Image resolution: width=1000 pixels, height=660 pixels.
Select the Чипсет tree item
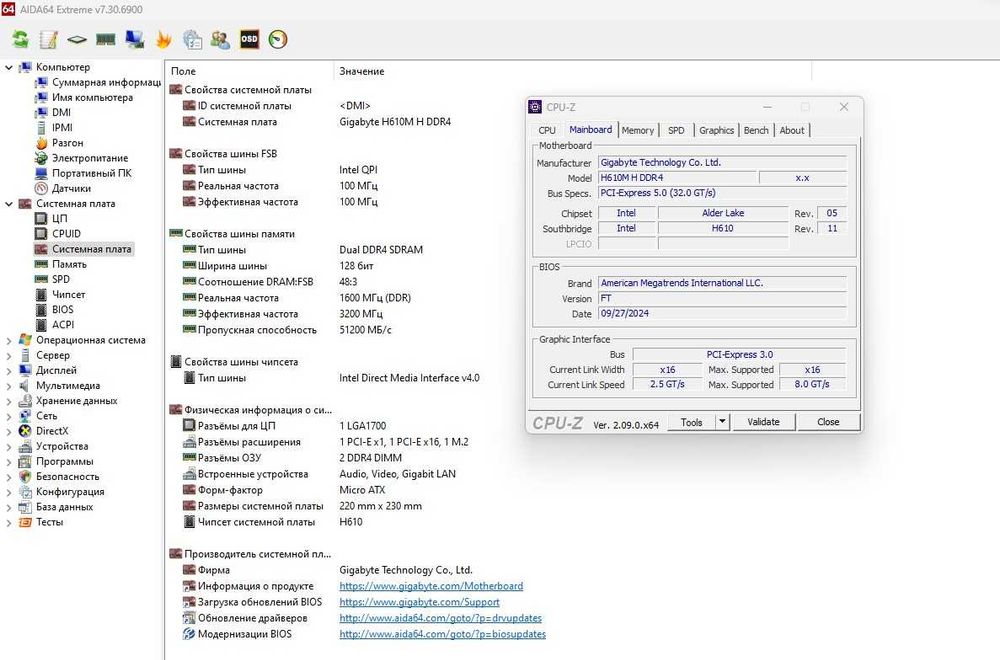pos(69,295)
